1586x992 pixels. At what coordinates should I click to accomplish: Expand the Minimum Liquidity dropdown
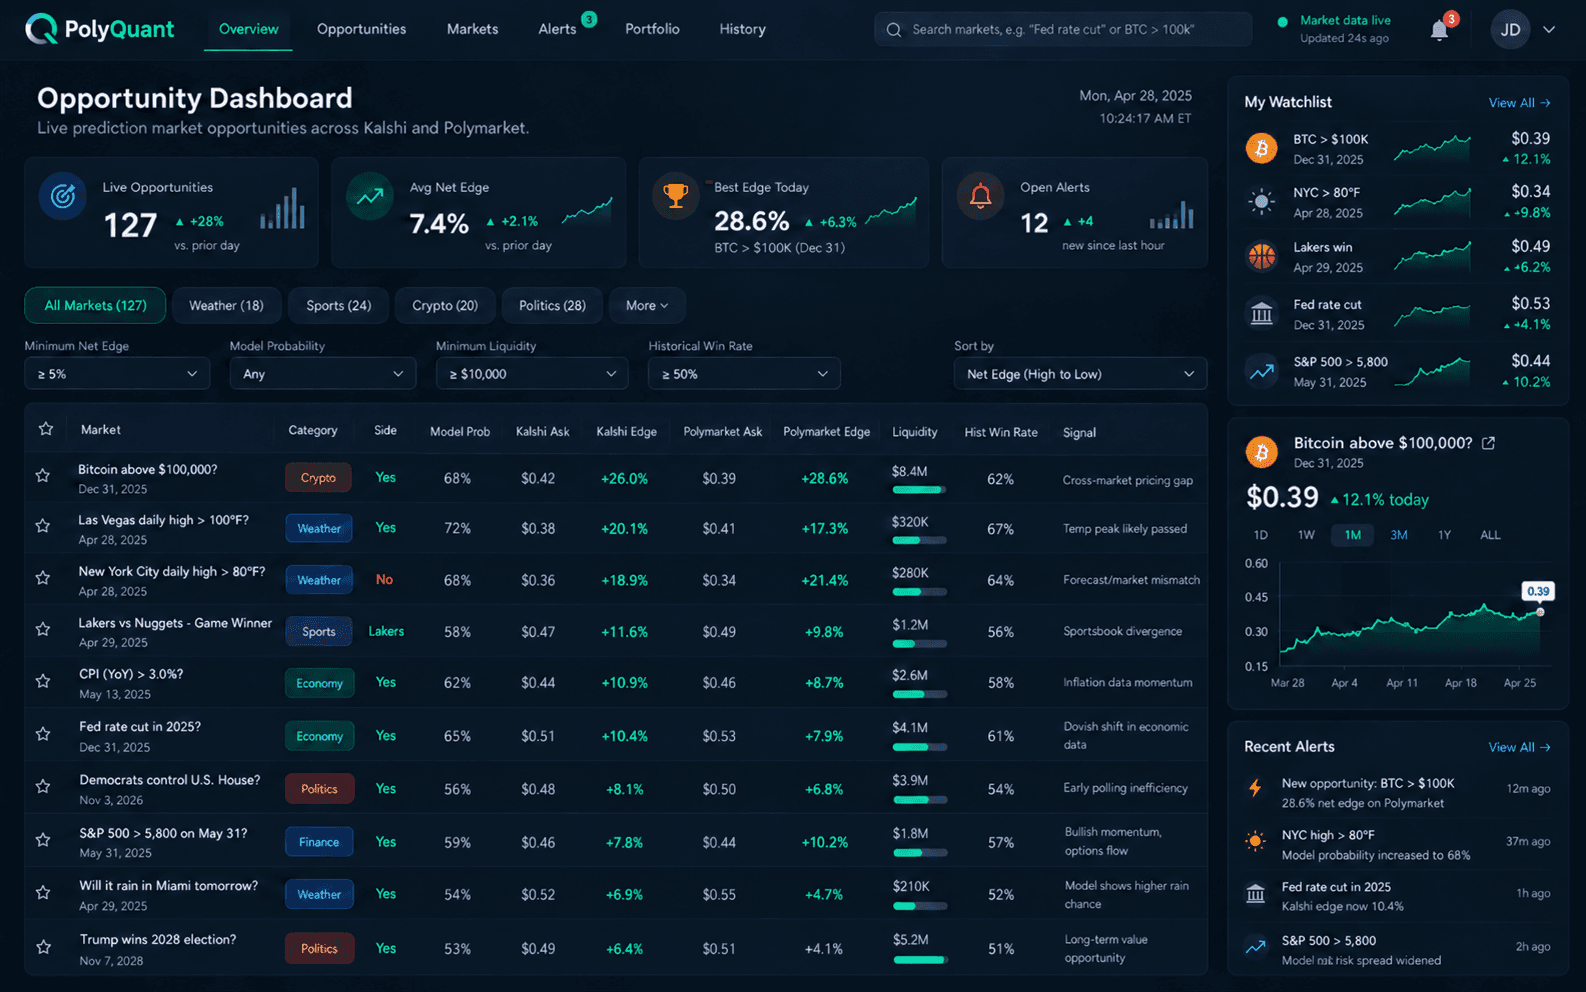point(532,374)
